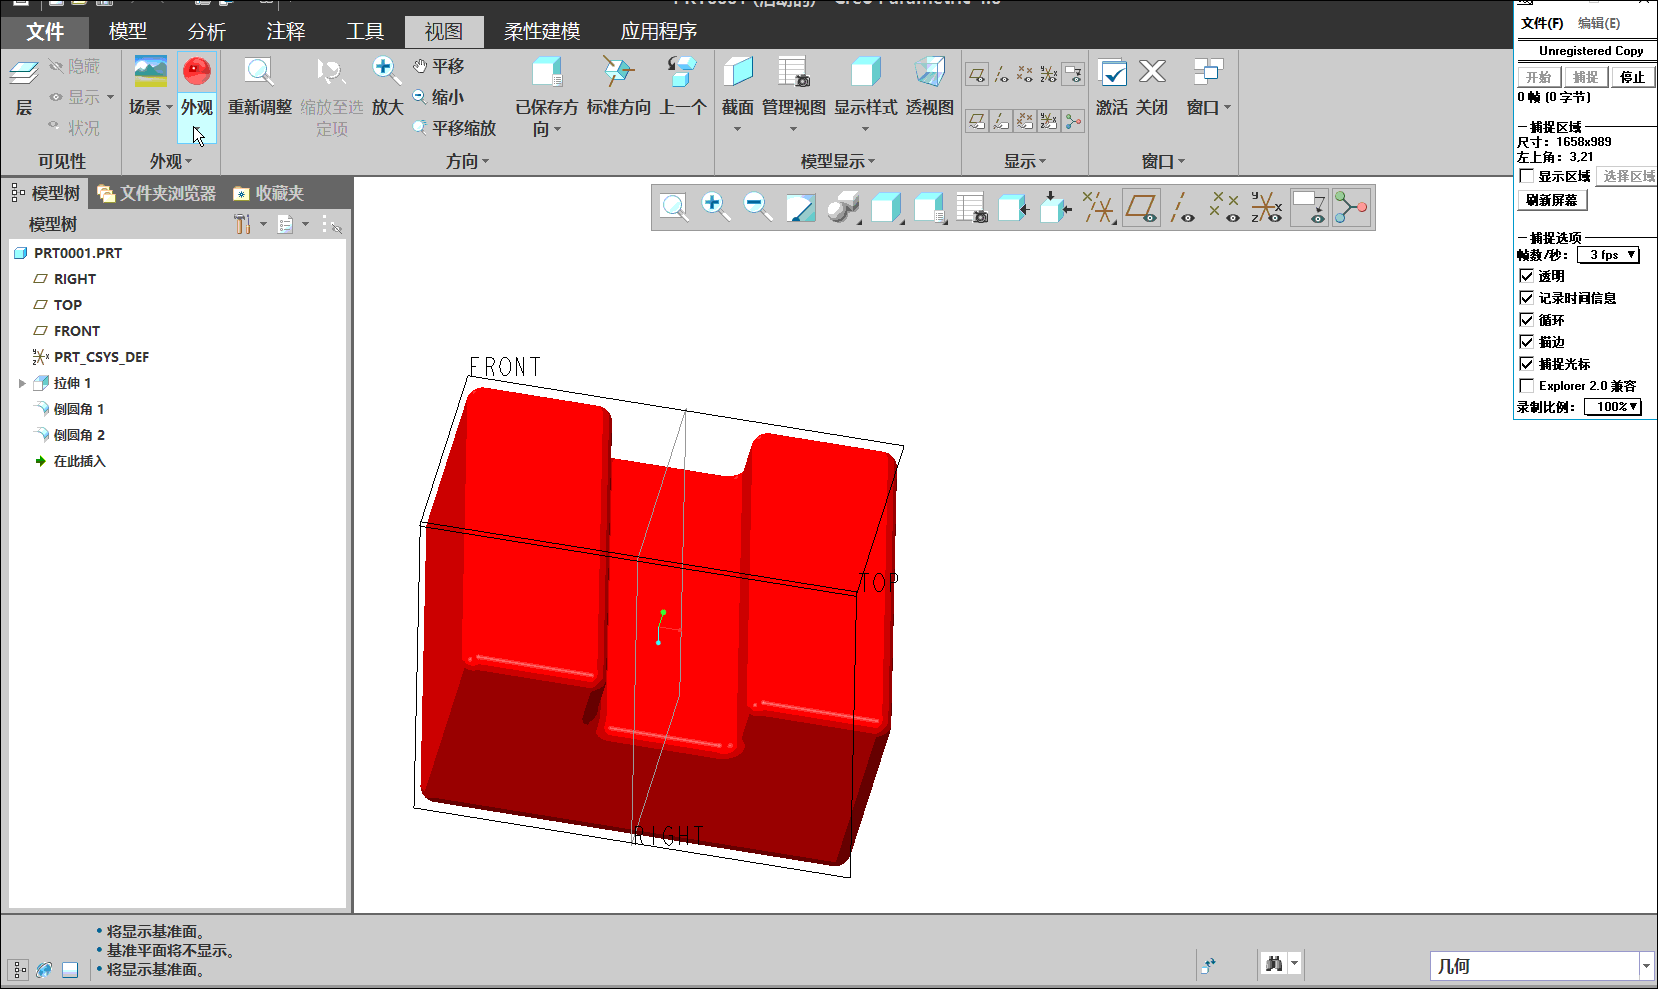Toggle axis display in graphics toolbar
The height and width of the screenshot is (989, 1658).
pyautogui.click(x=1183, y=207)
